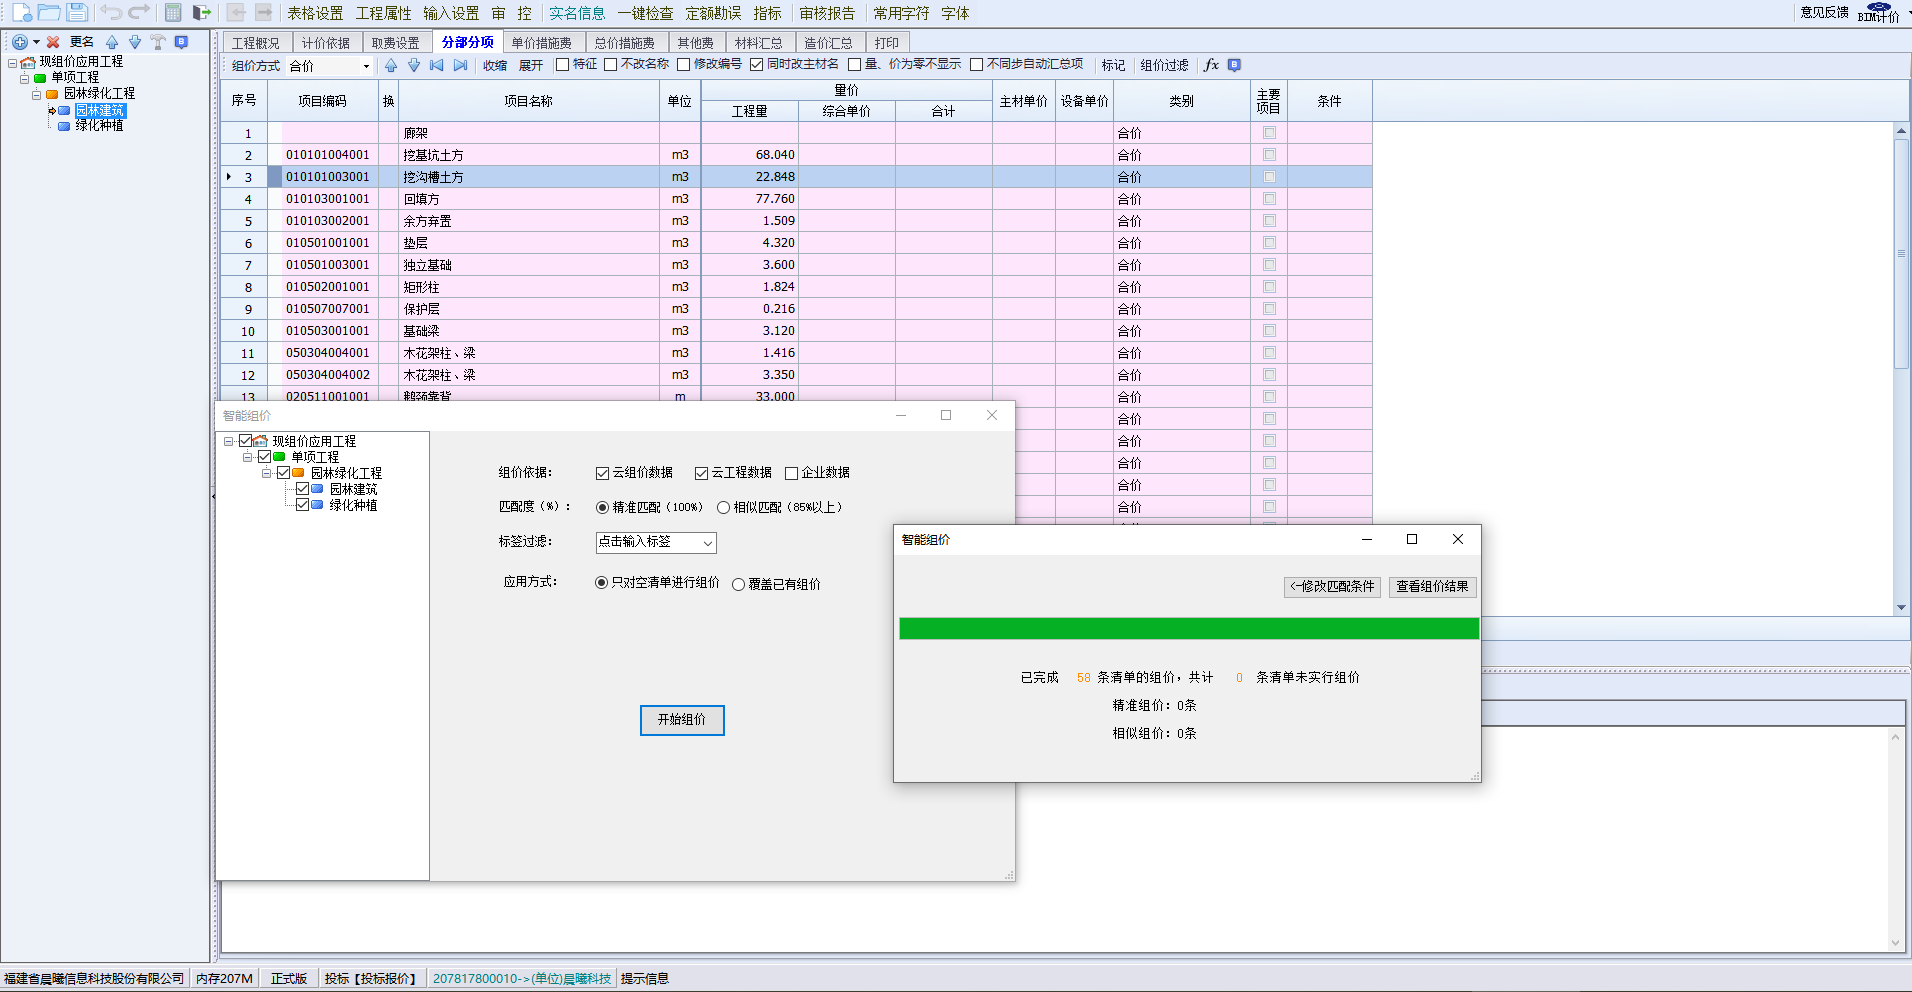The width and height of the screenshot is (1912, 992).
Task: Click the save floppy disk icon
Action: 77,12
